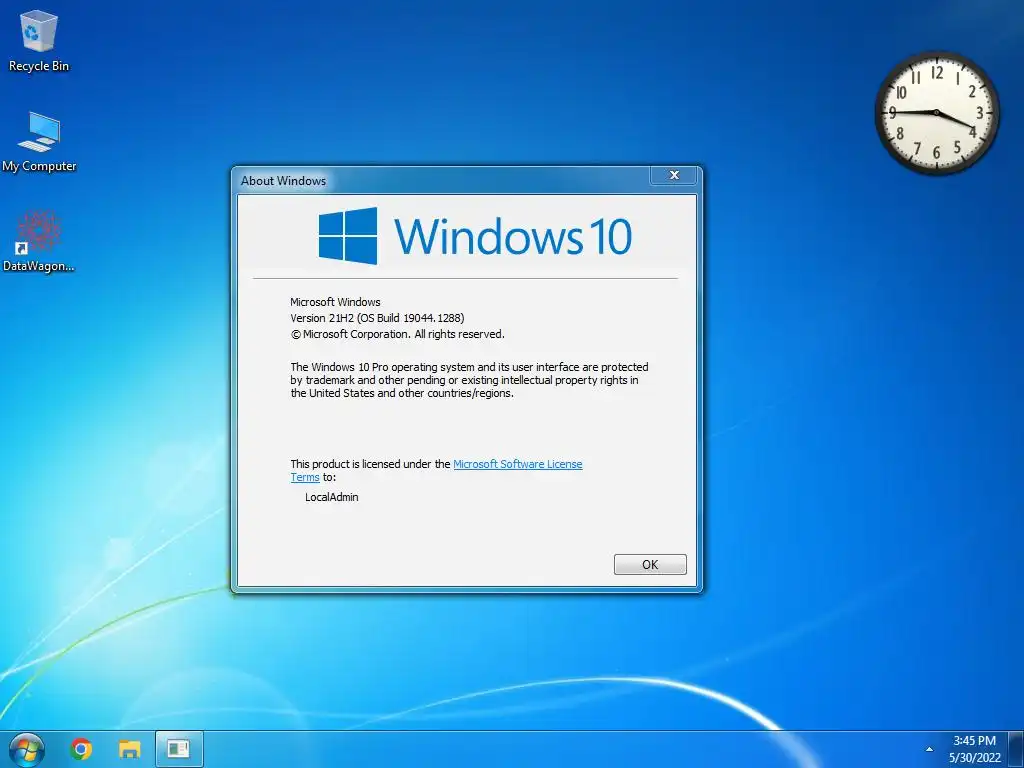Show hidden system tray icons
This screenshot has width=1024, height=768.
click(929, 749)
